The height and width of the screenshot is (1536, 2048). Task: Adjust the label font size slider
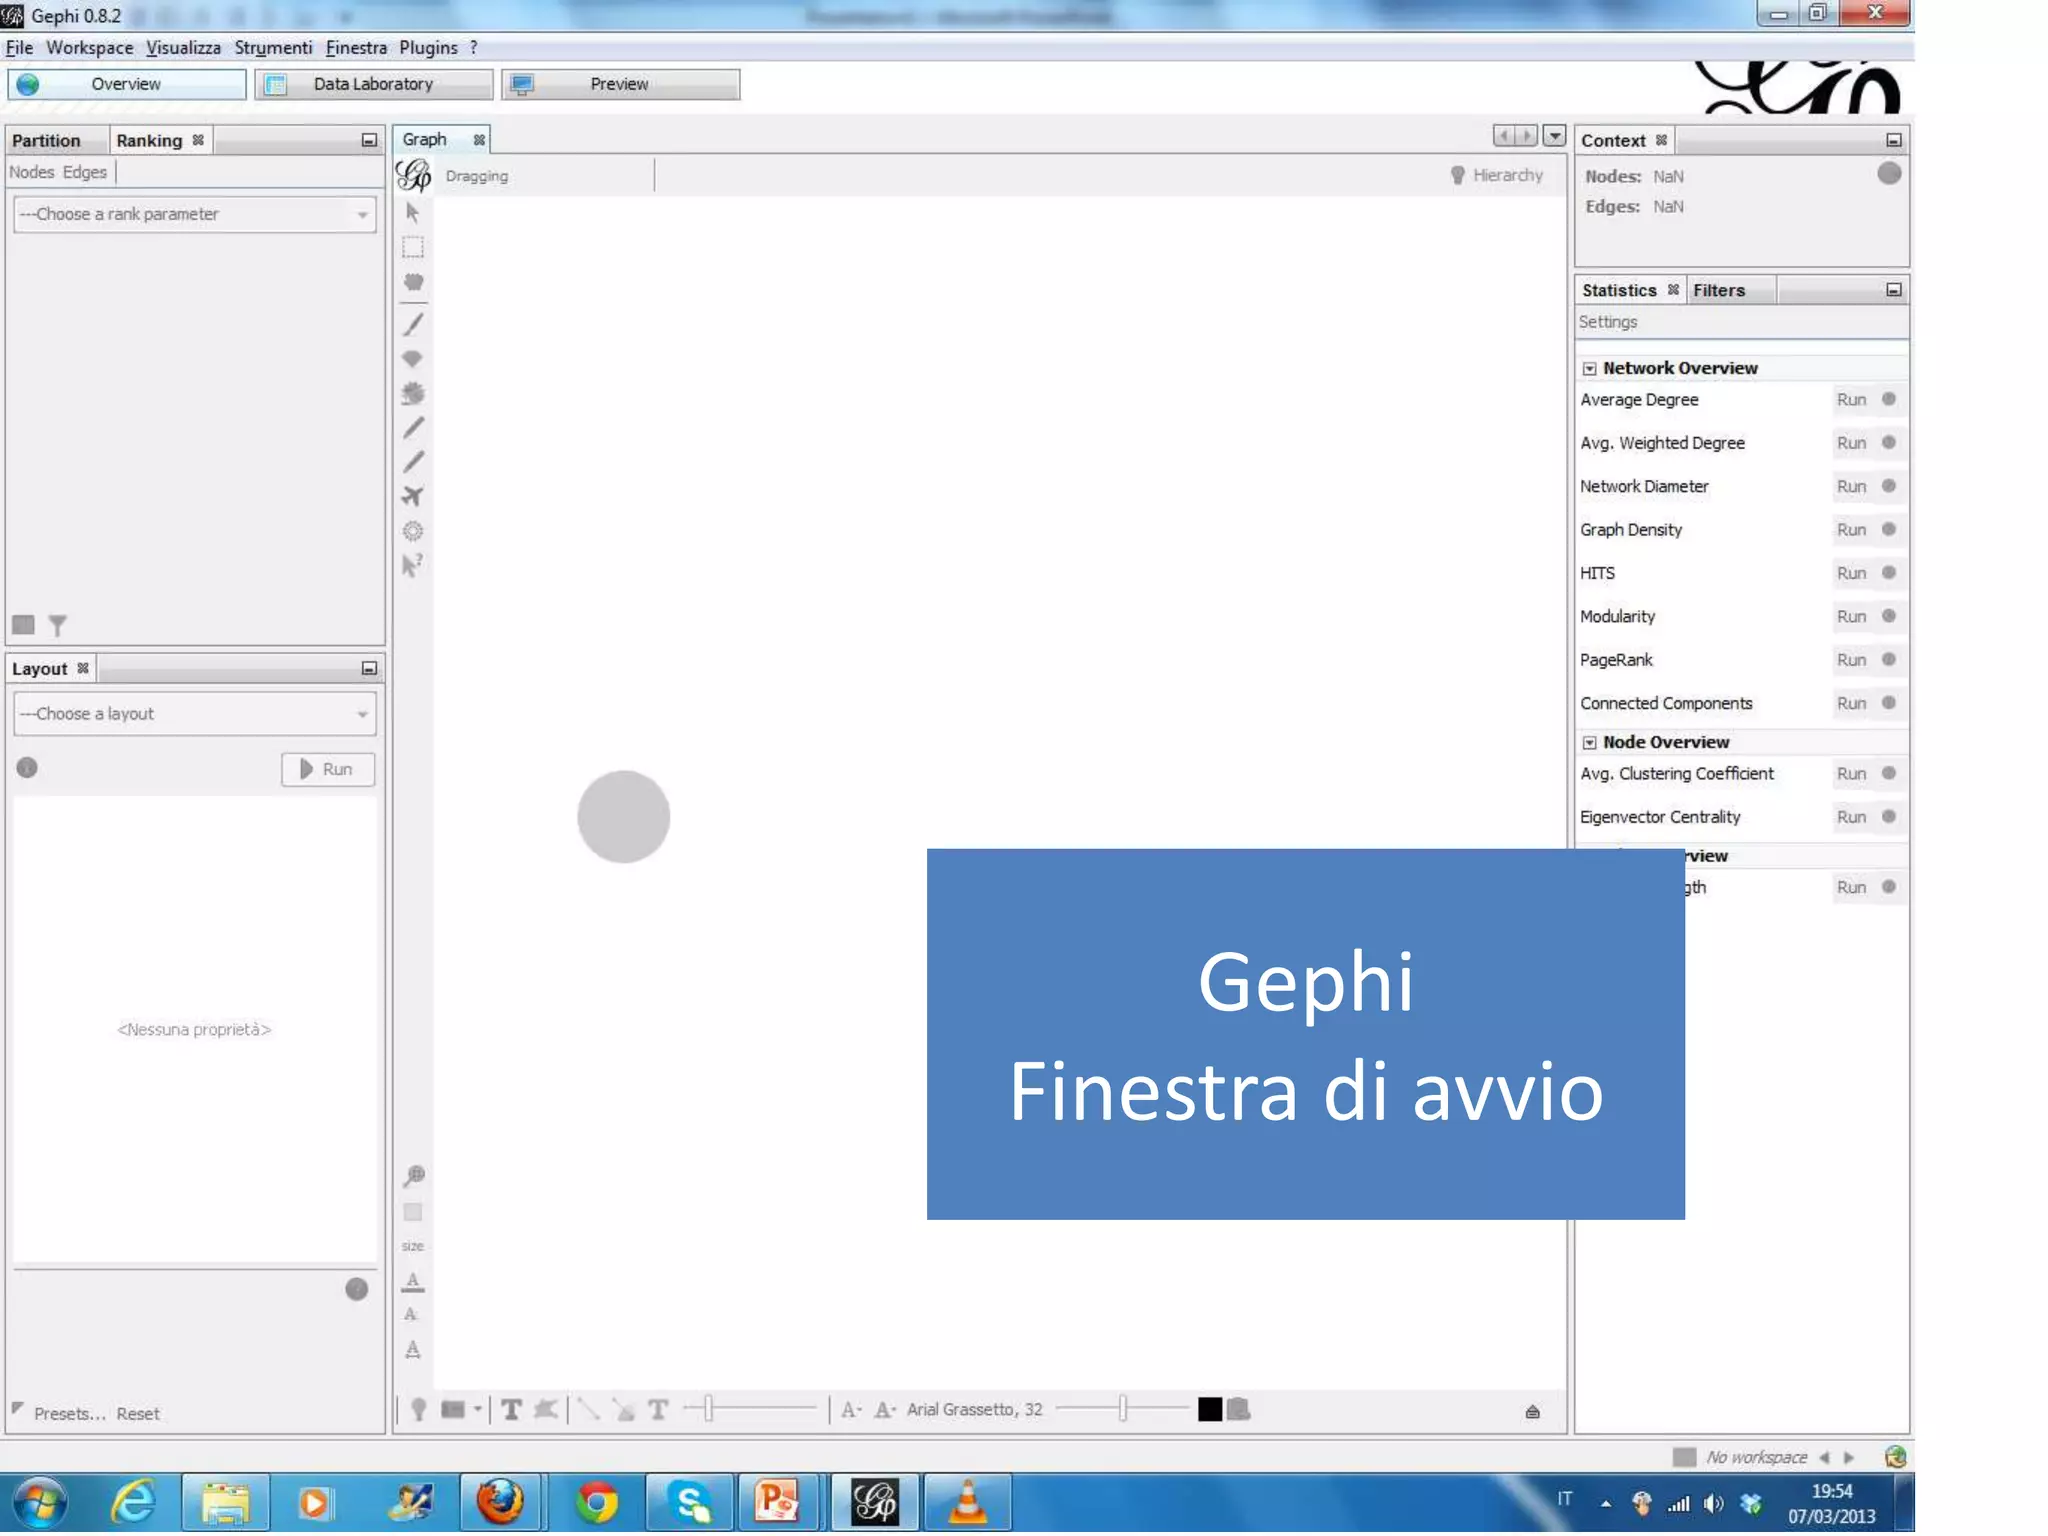(1122, 1409)
